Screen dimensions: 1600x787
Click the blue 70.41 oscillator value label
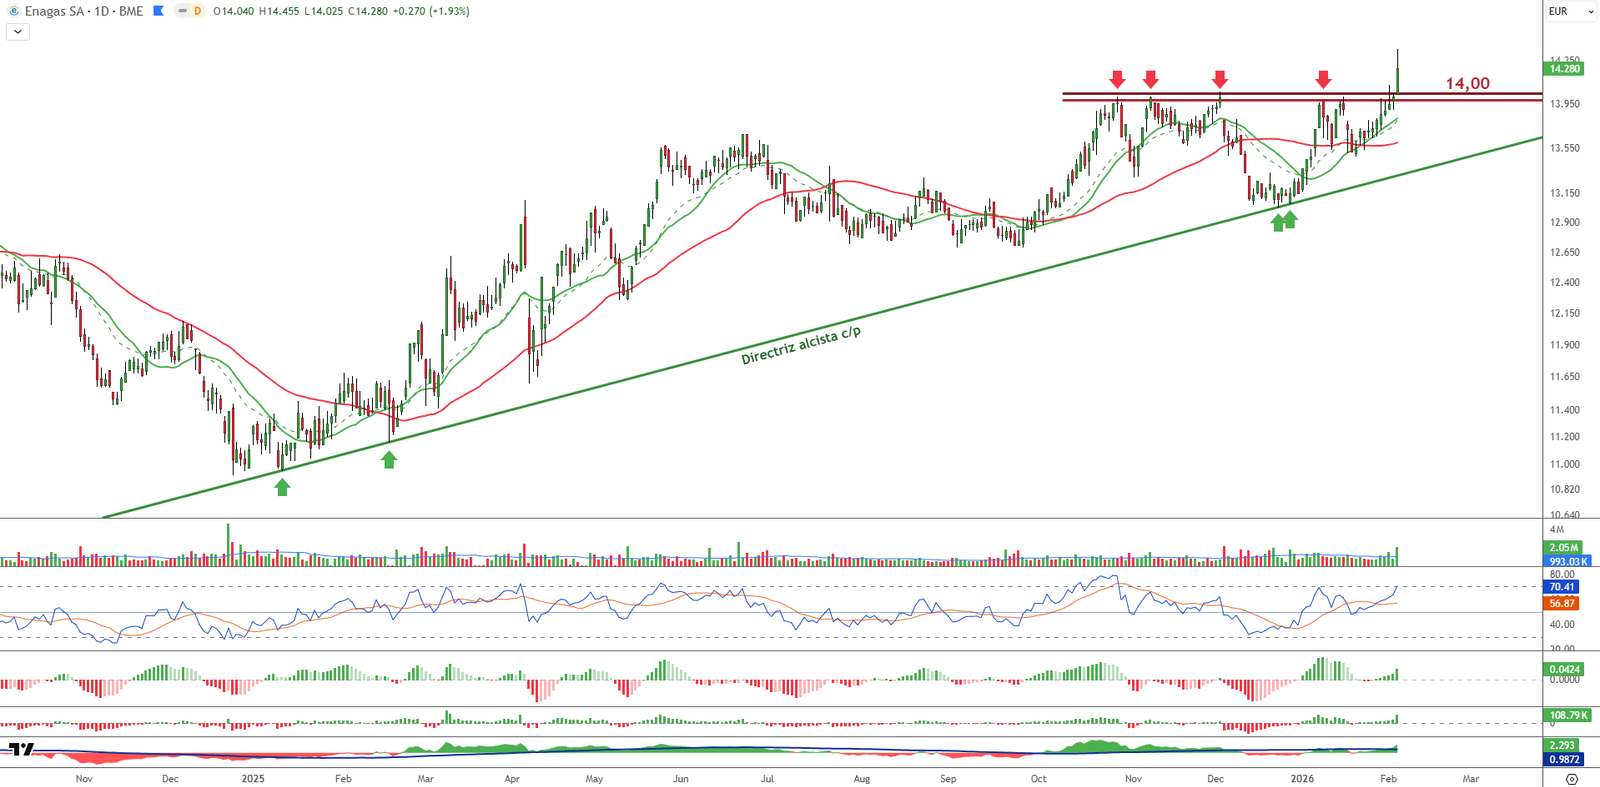tap(1562, 587)
